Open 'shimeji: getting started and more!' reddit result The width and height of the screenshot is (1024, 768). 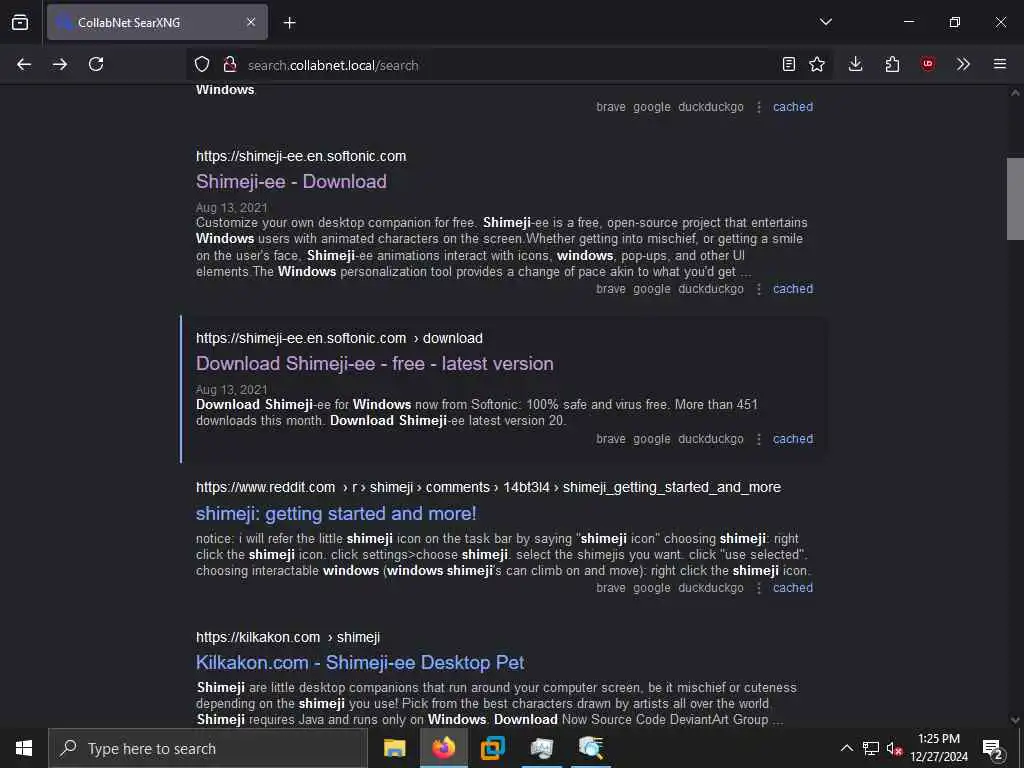point(336,513)
